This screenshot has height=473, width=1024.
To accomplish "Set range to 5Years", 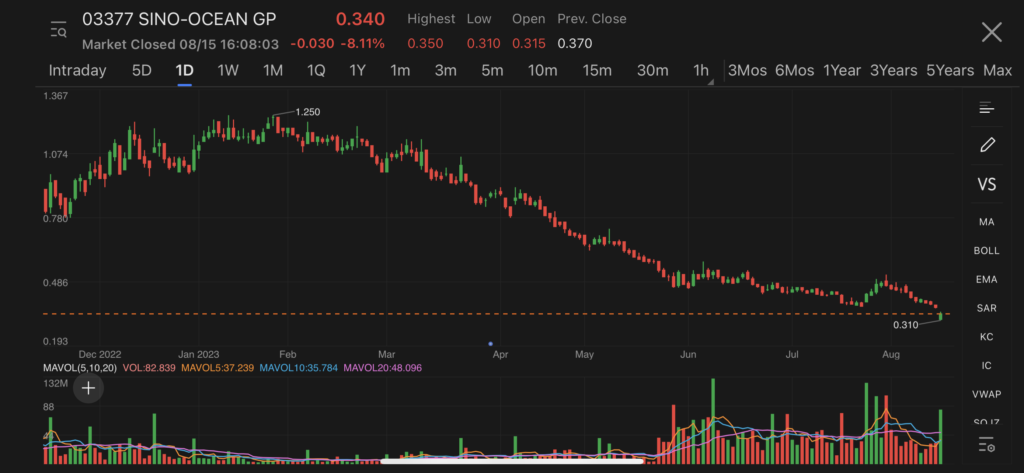I will click(950, 71).
